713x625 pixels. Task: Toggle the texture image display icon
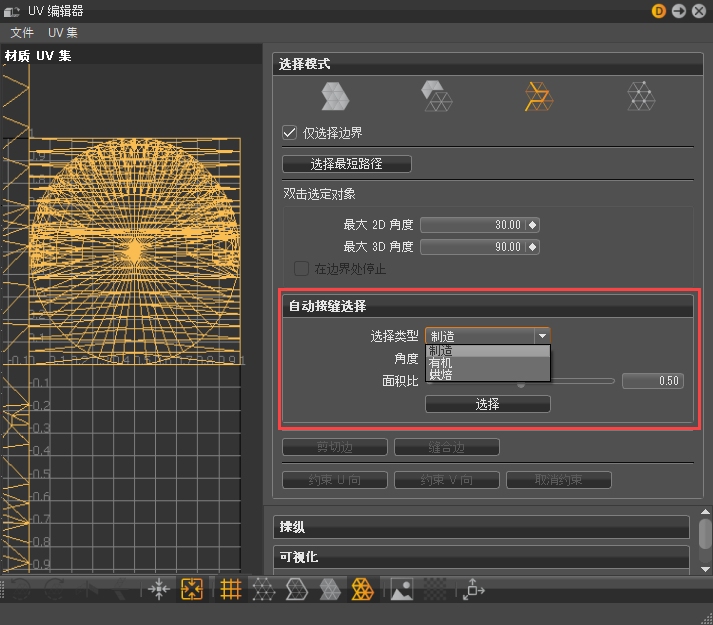coord(402,590)
